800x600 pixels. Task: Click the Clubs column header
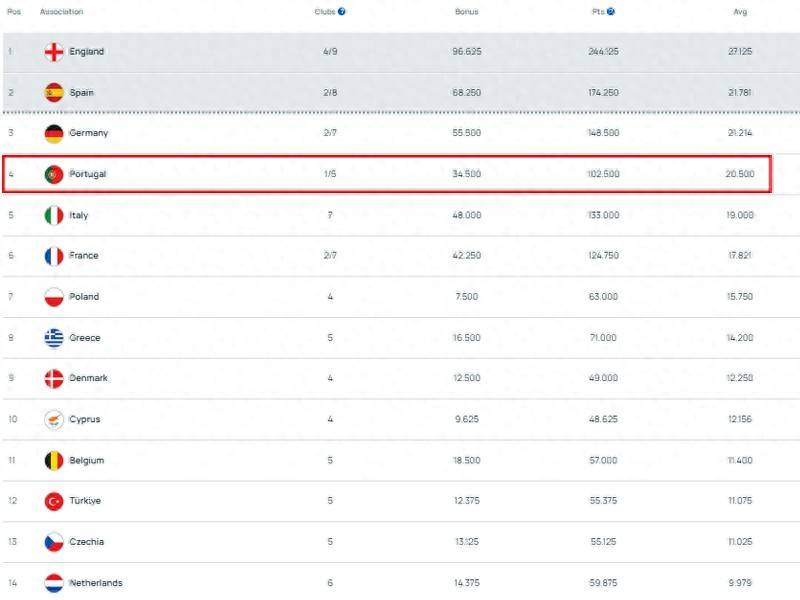tap(325, 11)
